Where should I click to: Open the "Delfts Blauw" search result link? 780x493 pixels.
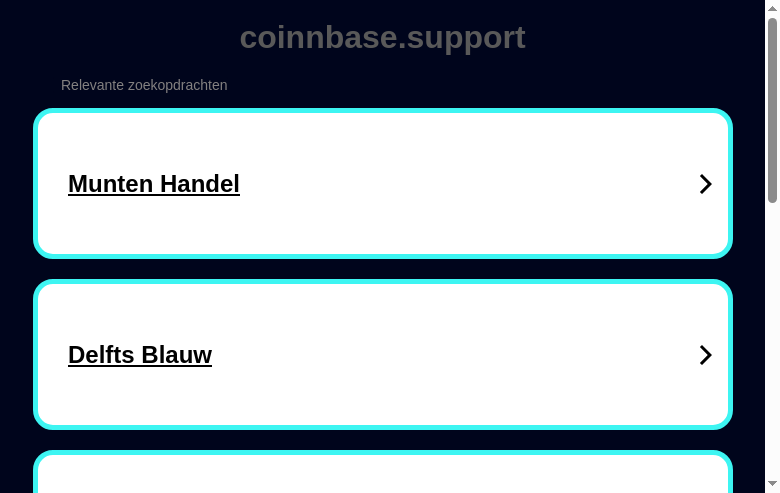(140, 355)
